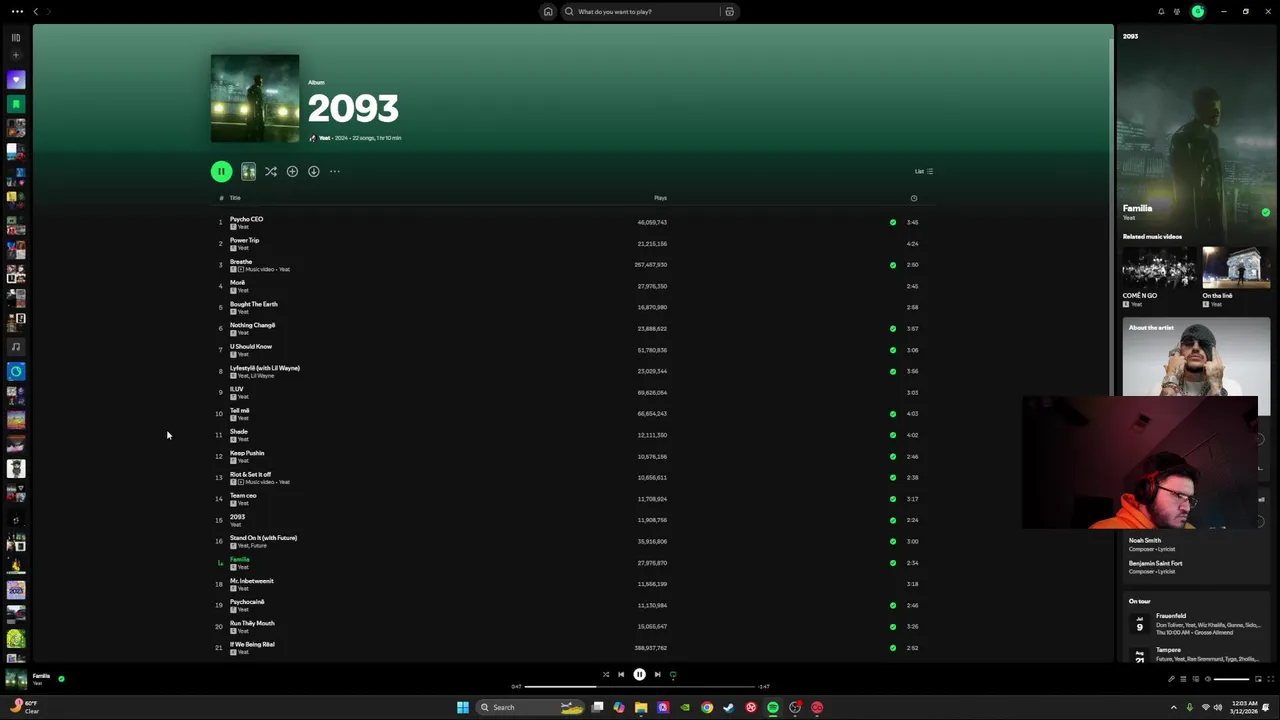Open the About the artist card
The width and height of the screenshot is (1280, 720).
[x=1196, y=358]
